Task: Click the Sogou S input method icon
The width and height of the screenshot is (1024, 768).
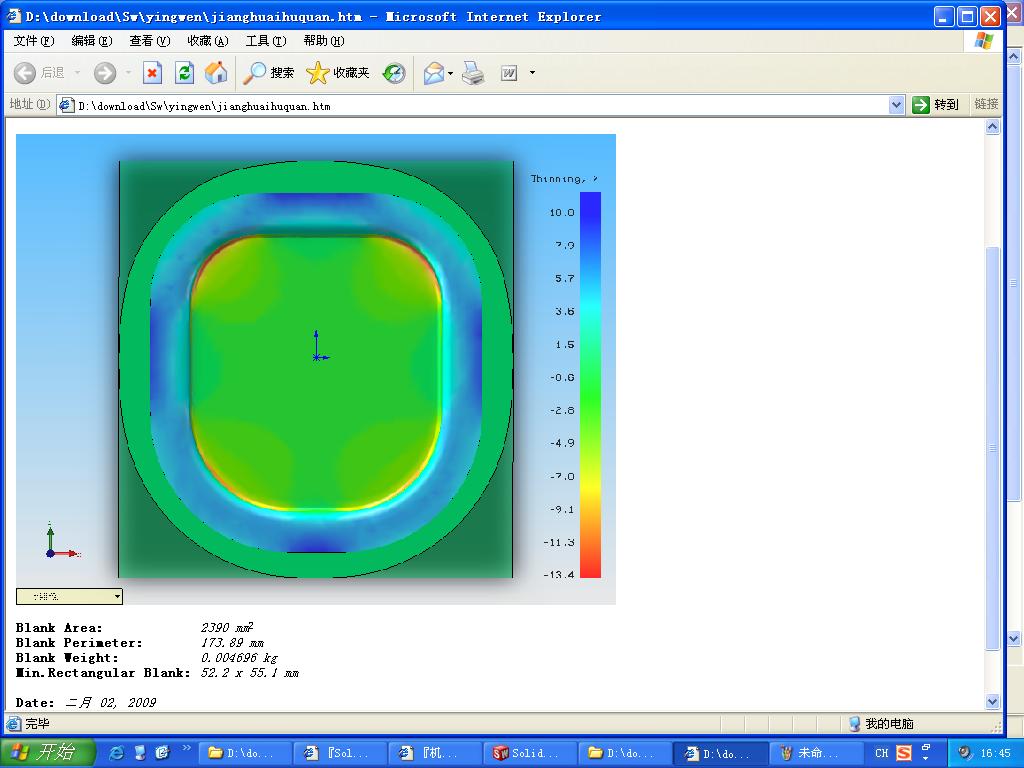Action: [904, 753]
